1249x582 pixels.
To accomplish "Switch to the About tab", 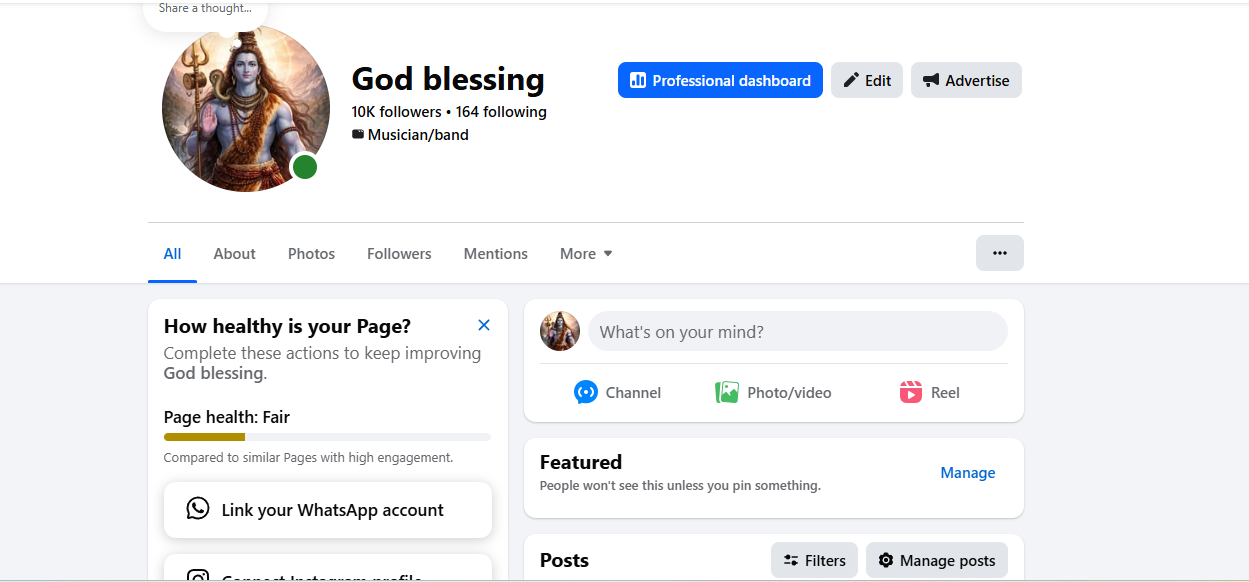I will 234,254.
